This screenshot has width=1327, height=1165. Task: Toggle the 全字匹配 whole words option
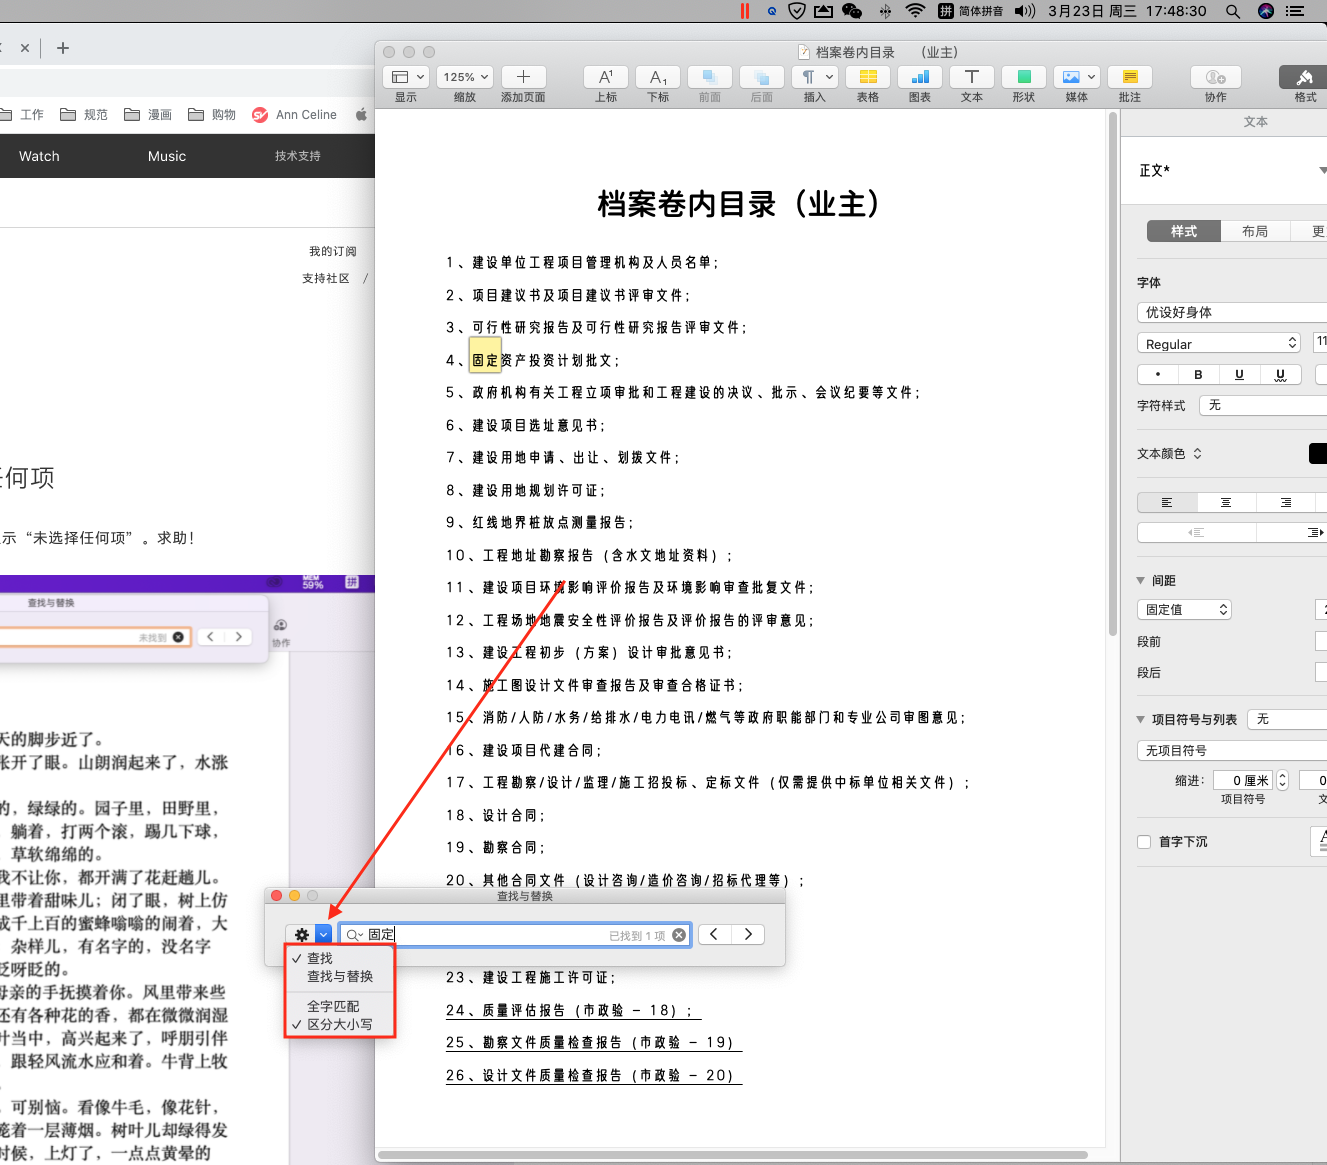click(x=333, y=1006)
